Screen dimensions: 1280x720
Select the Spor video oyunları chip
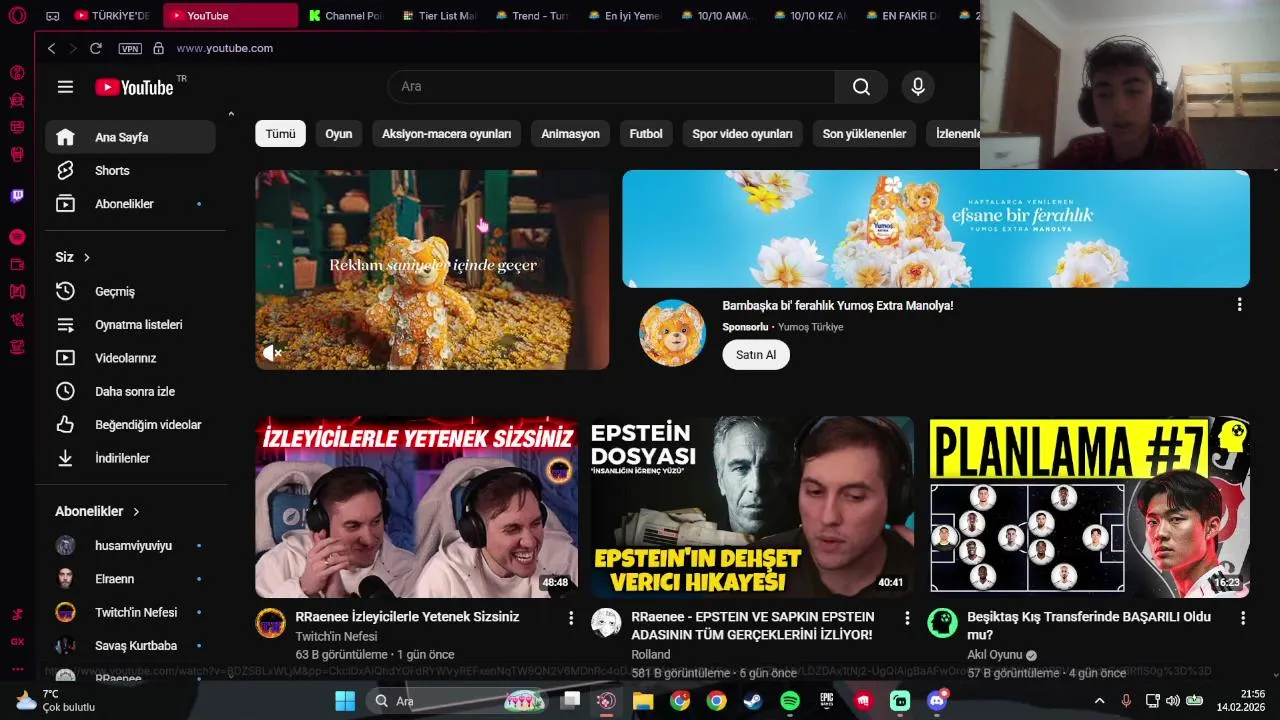(742, 134)
